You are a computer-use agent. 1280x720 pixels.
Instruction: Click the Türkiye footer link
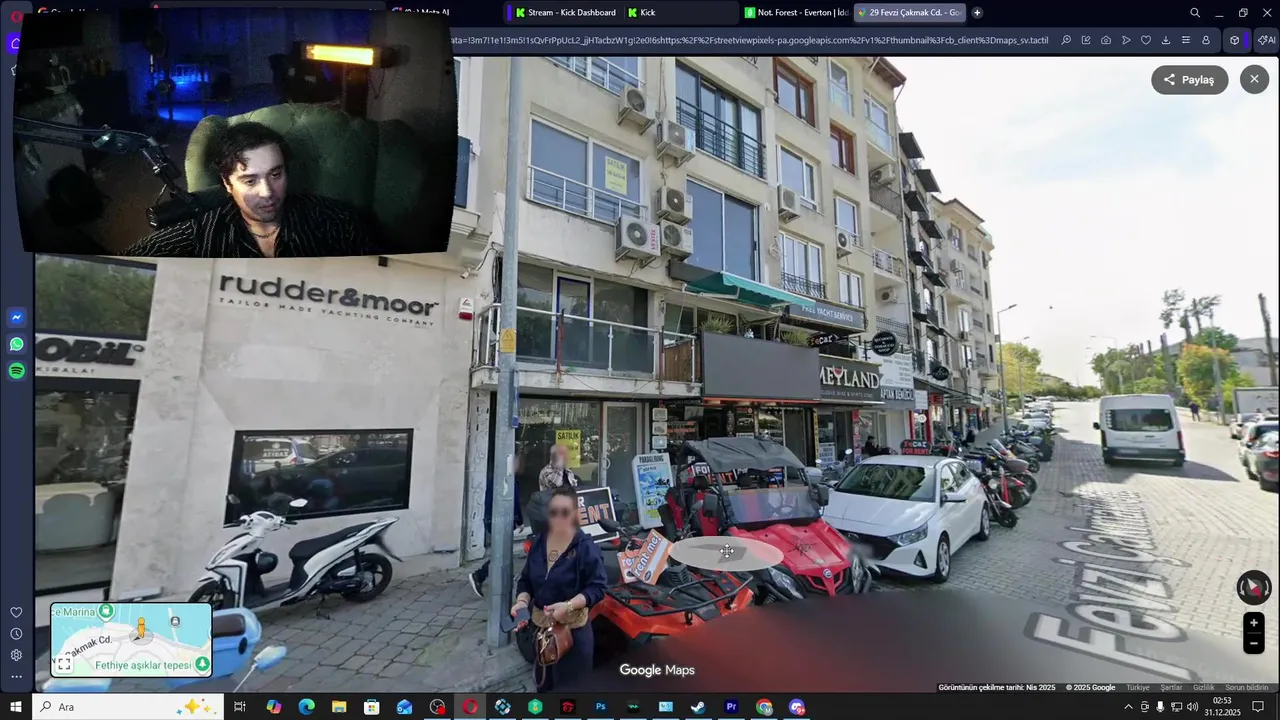[x=1138, y=688]
